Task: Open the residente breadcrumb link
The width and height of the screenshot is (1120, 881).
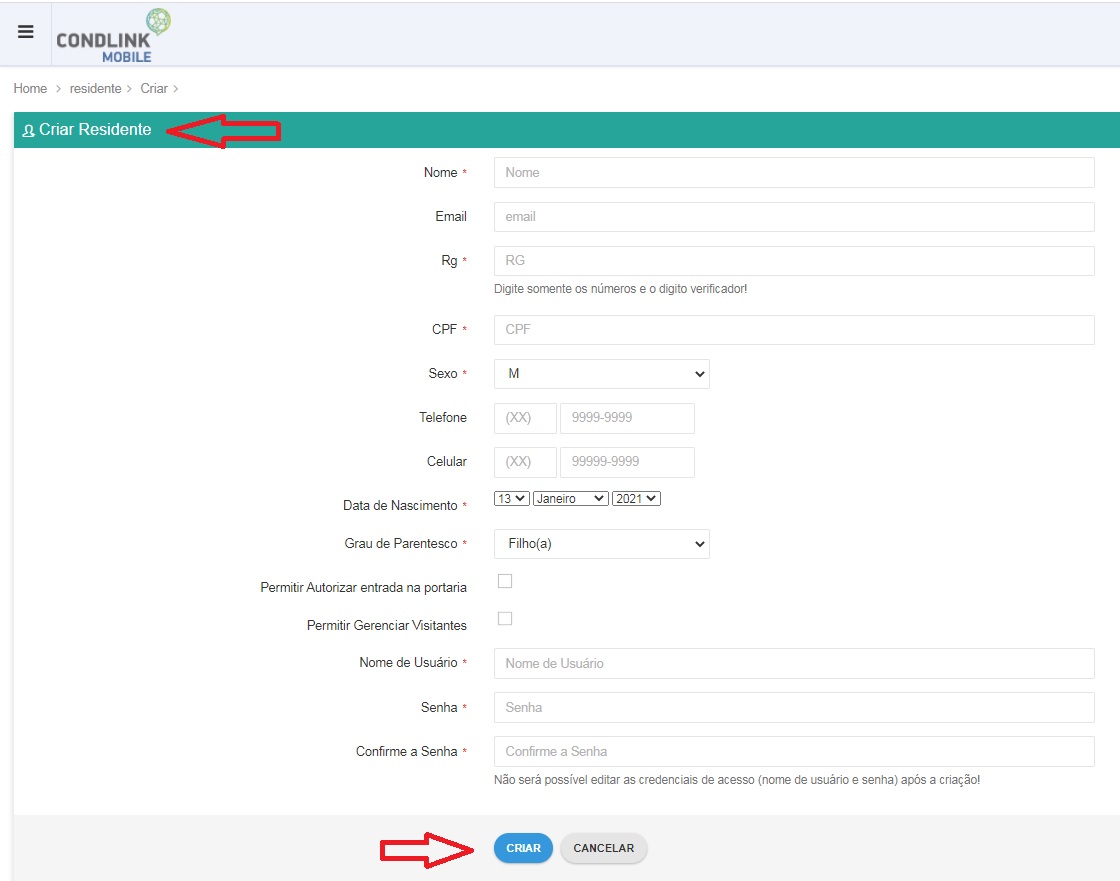Action: click(95, 89)
